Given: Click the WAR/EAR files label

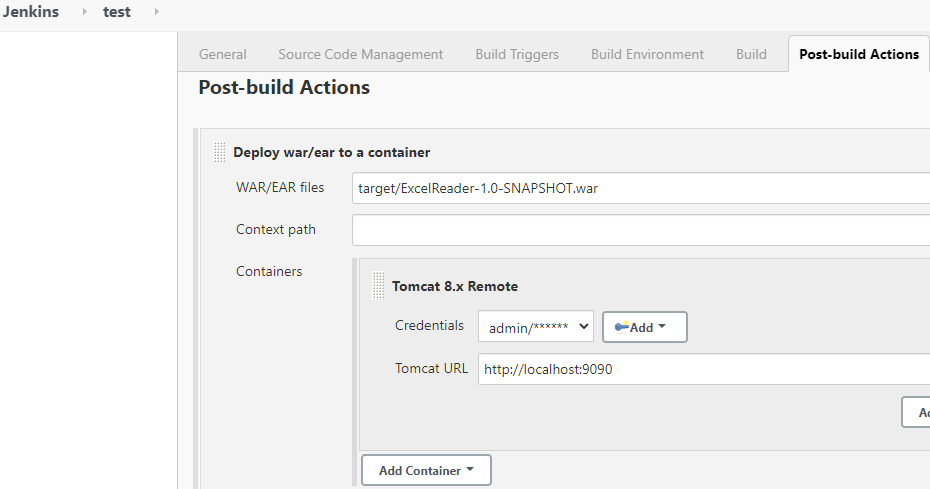Looking at the screenshot, I should click(x=280, y=188).
